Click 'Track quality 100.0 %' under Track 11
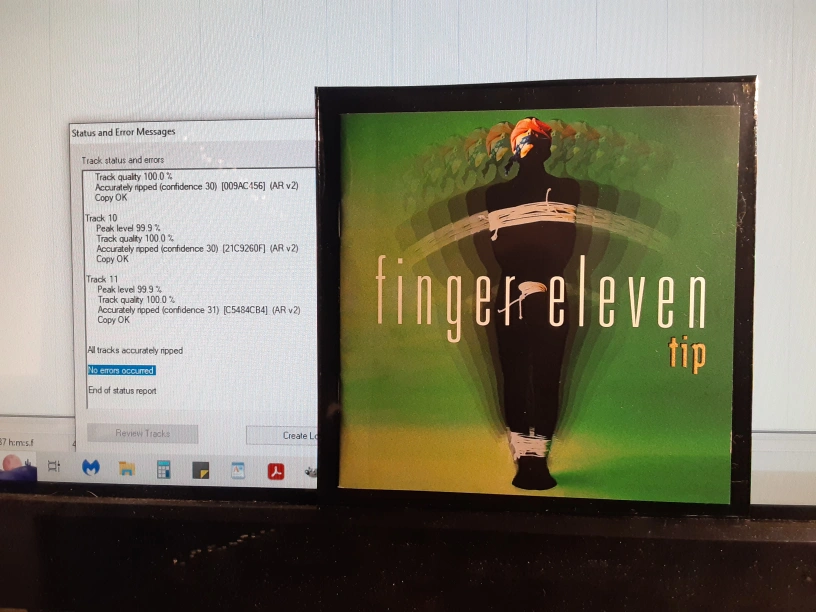 click(x=136, y=299)
